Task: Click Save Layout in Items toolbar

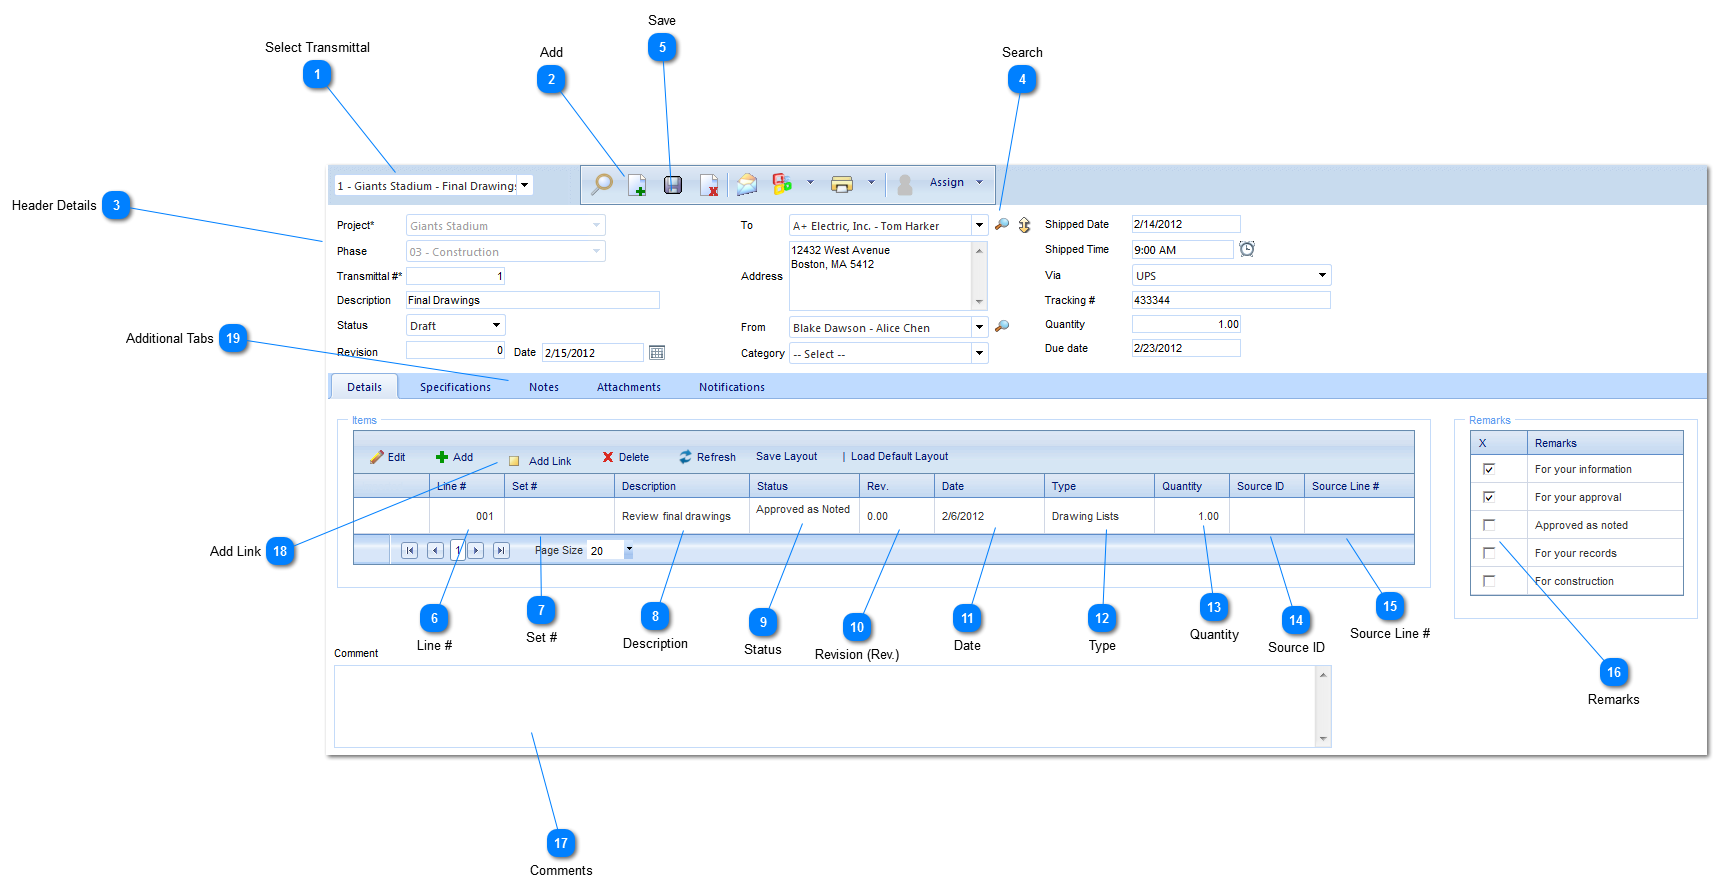Action: click(786, 456)
